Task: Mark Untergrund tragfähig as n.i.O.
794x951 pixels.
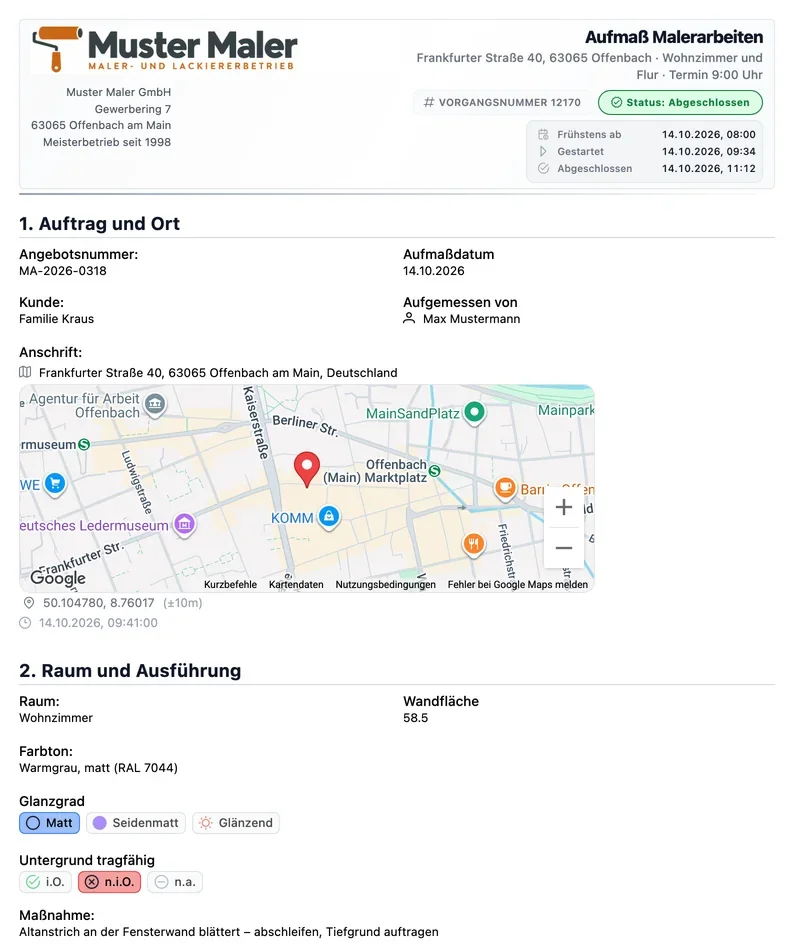Action: [x=109, y=882]
